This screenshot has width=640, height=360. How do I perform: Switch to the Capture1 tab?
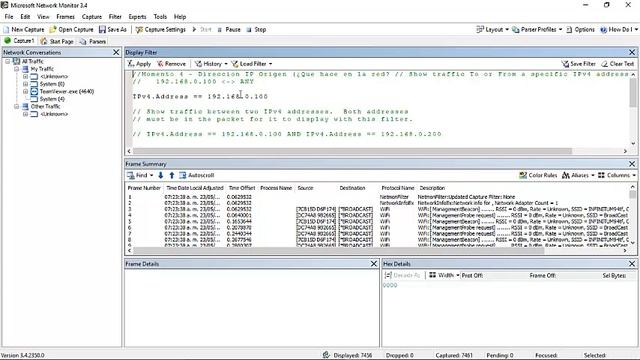point(19,41)
